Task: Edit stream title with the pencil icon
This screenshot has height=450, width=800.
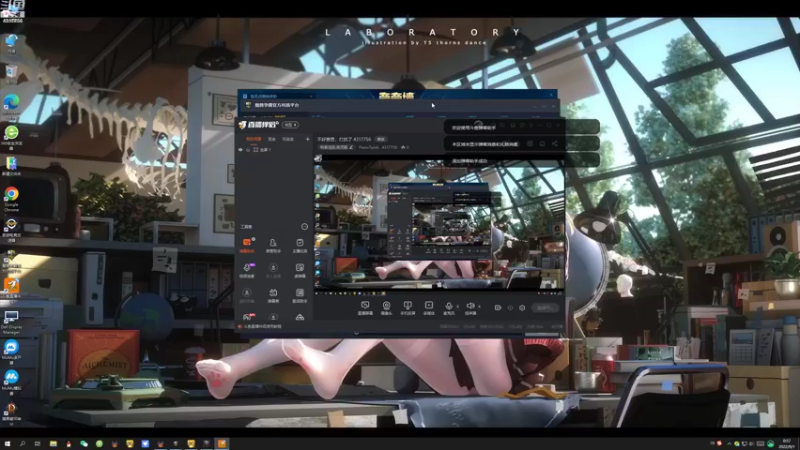Action: coord(351,147)
